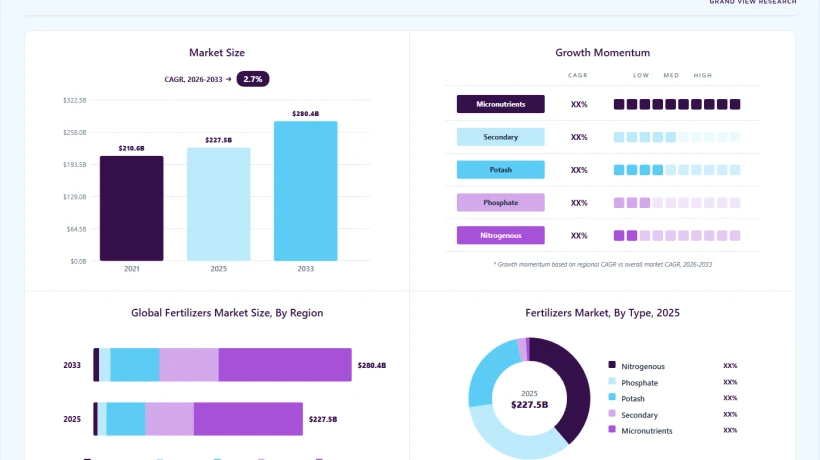
Task: Click the 'Fertilizers Market, By Type, 2025' title
Action: [x=602, y=313]
